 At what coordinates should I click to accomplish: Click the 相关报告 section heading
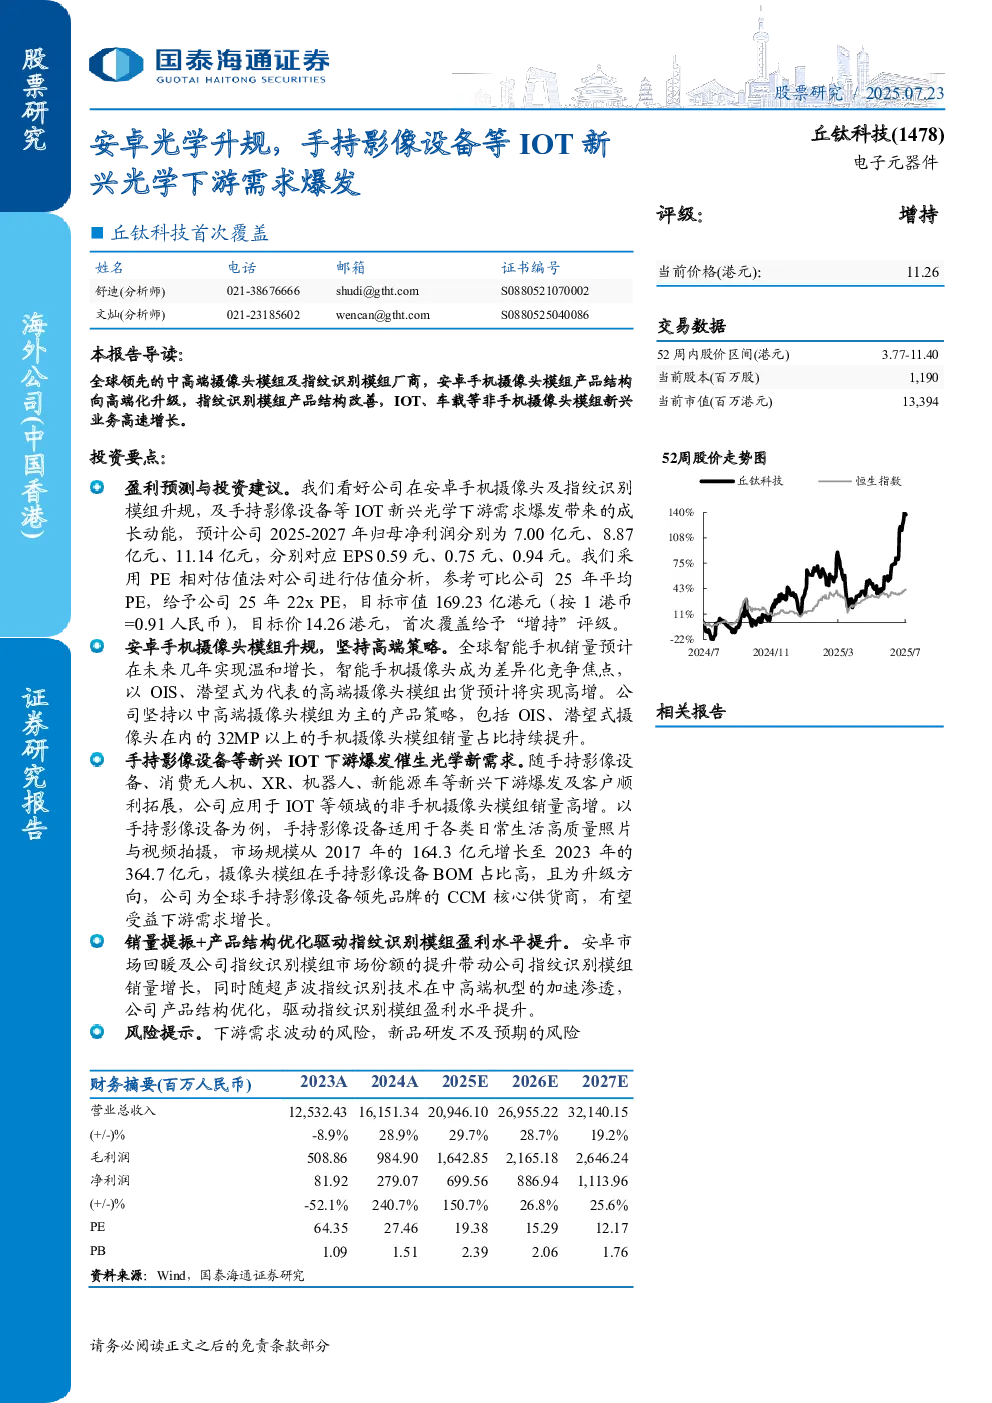point(691,711)
